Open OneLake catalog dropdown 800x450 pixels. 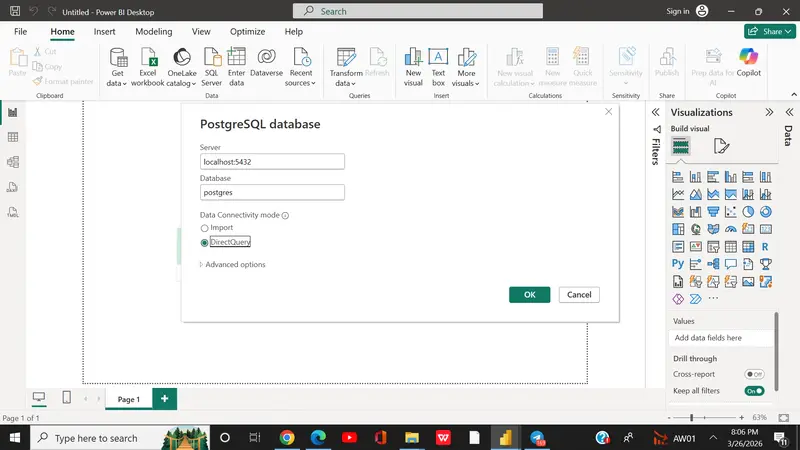[x=182, y=67]
